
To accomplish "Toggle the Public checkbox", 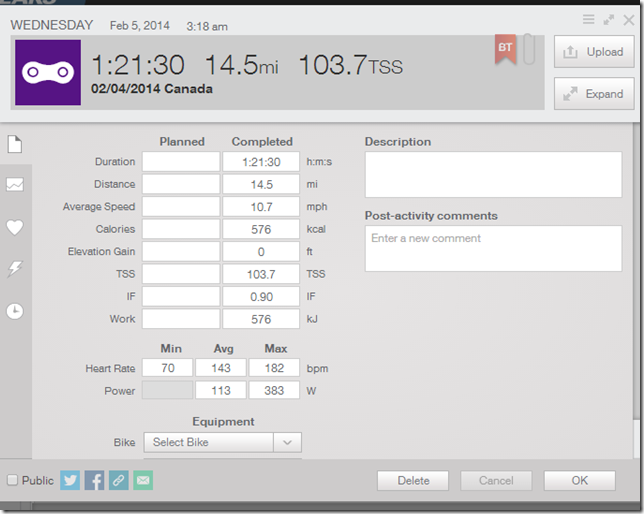I will click(13, 480).
